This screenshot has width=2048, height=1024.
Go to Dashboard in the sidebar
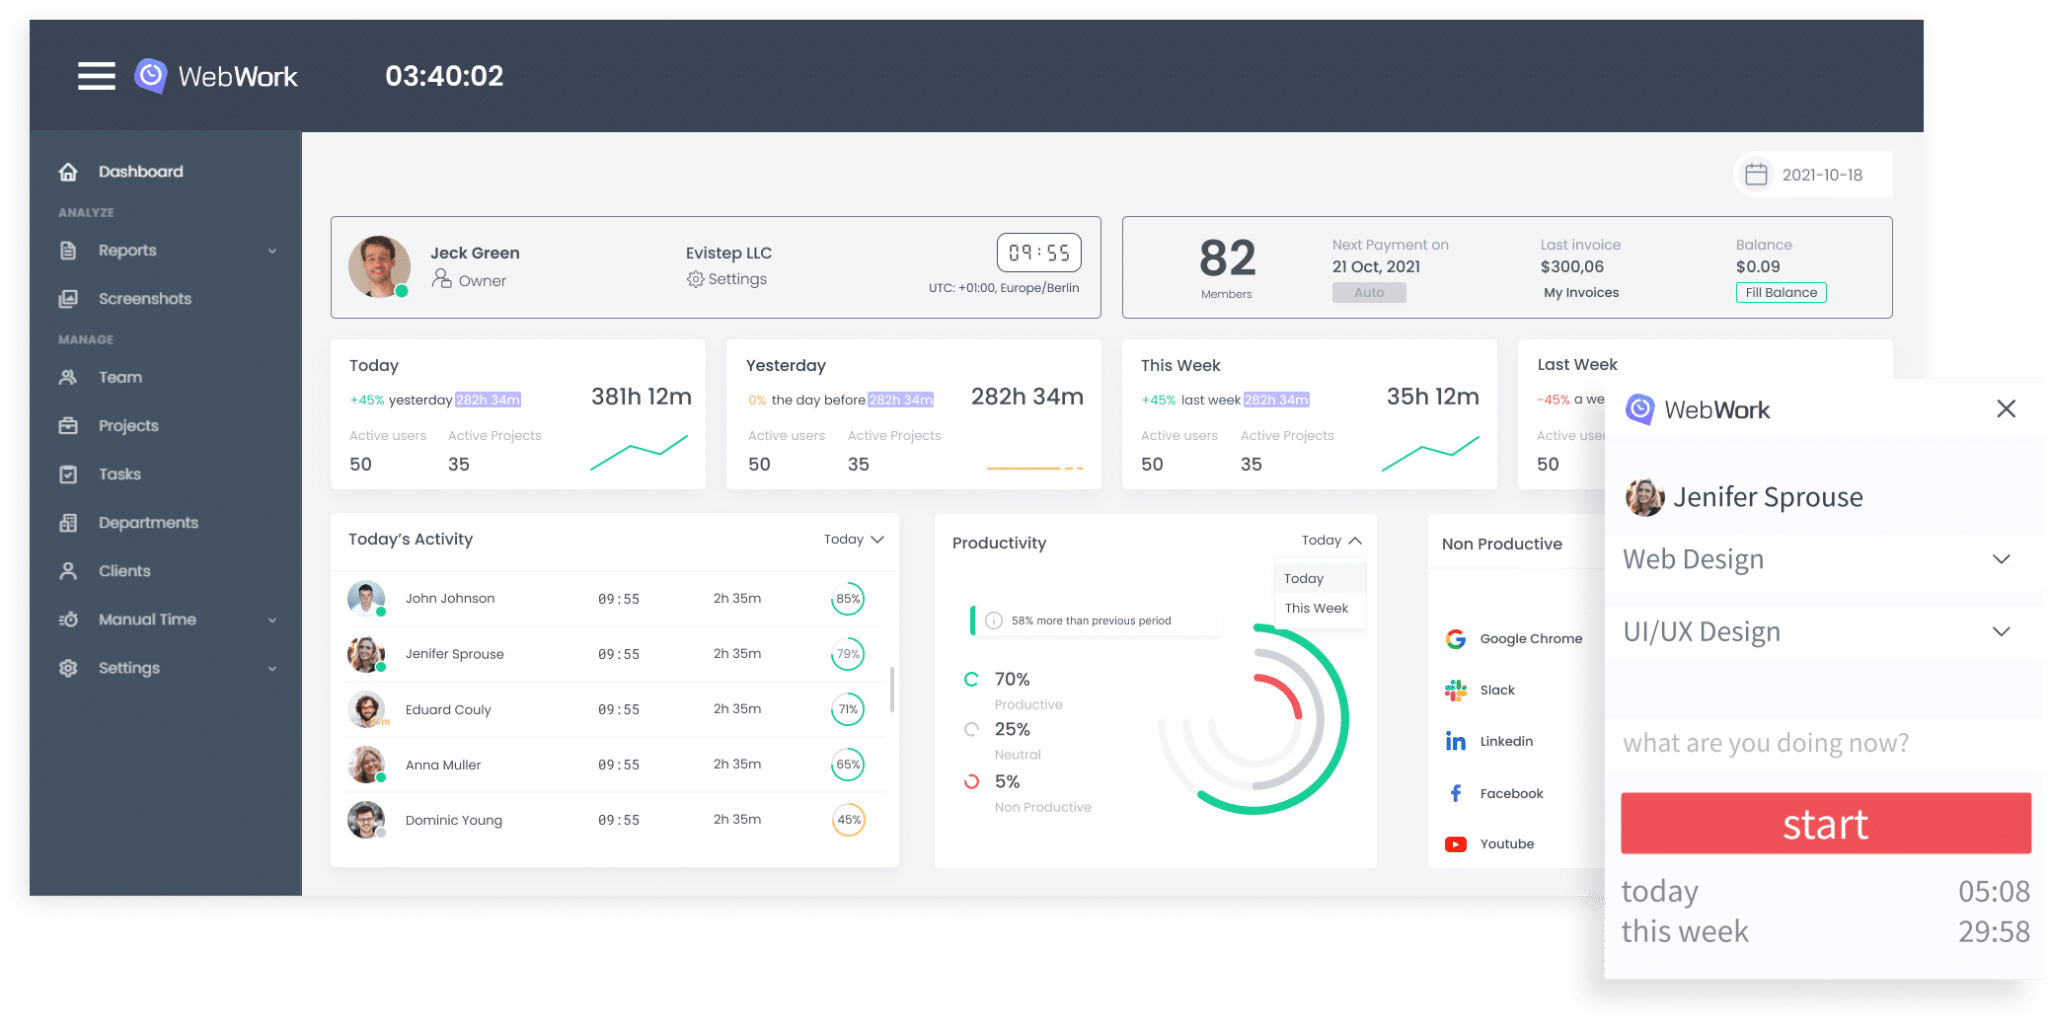[140, 172]
